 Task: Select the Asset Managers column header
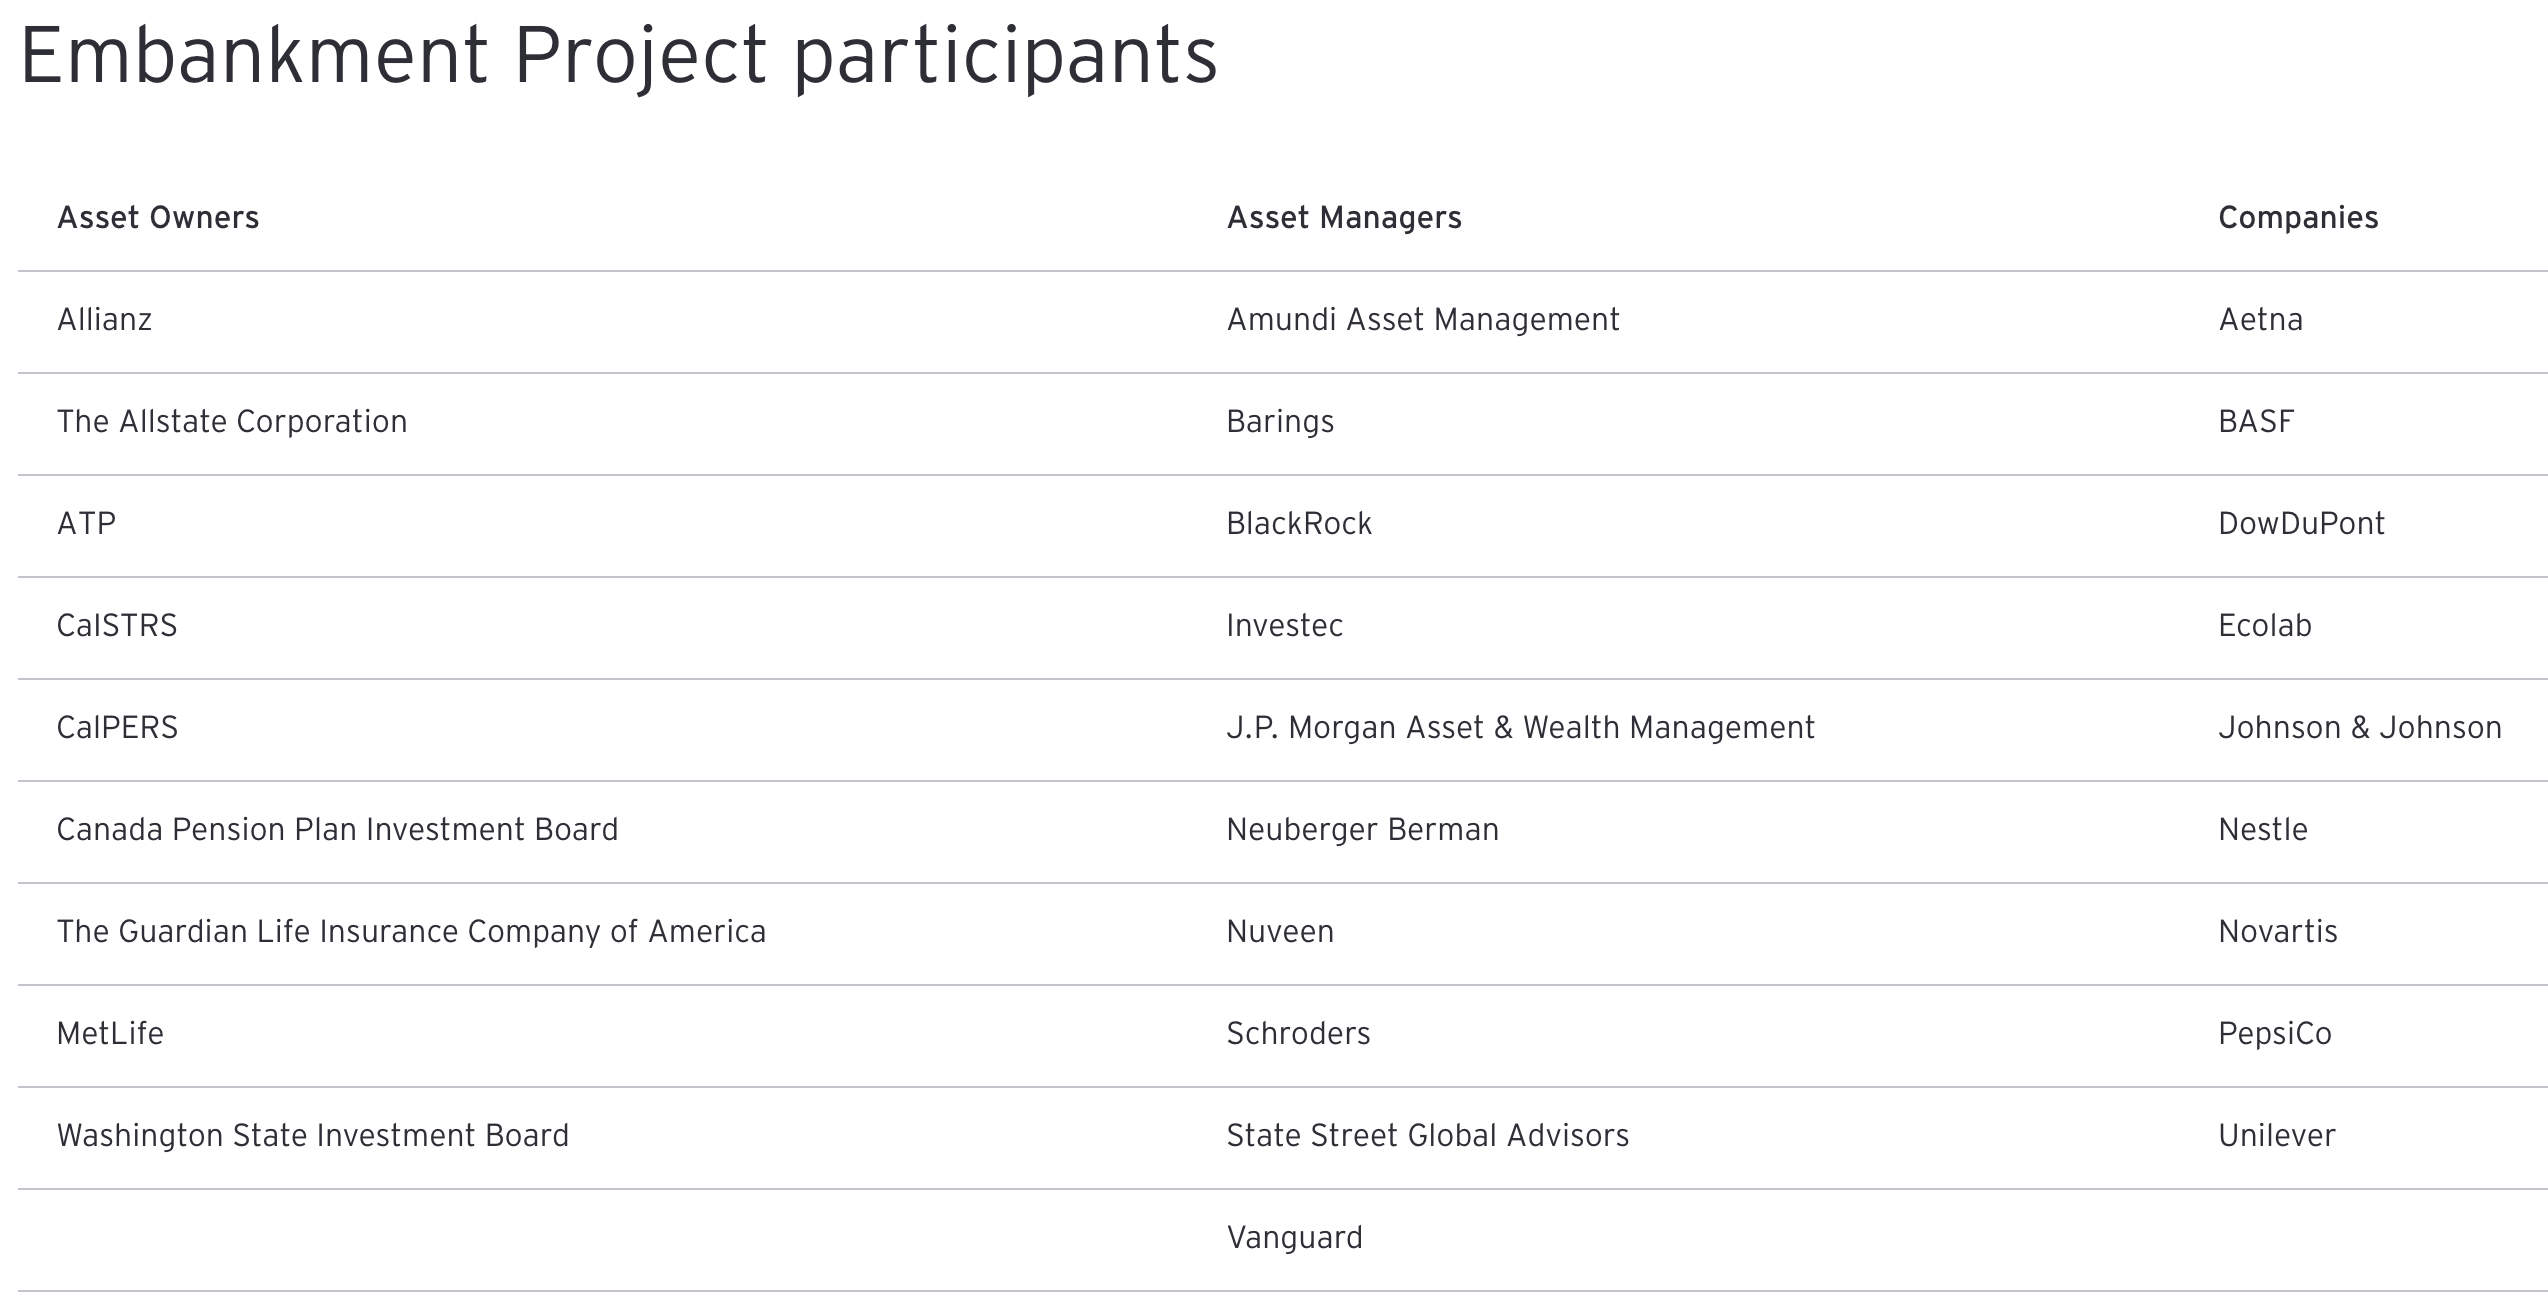[1344, 218]
